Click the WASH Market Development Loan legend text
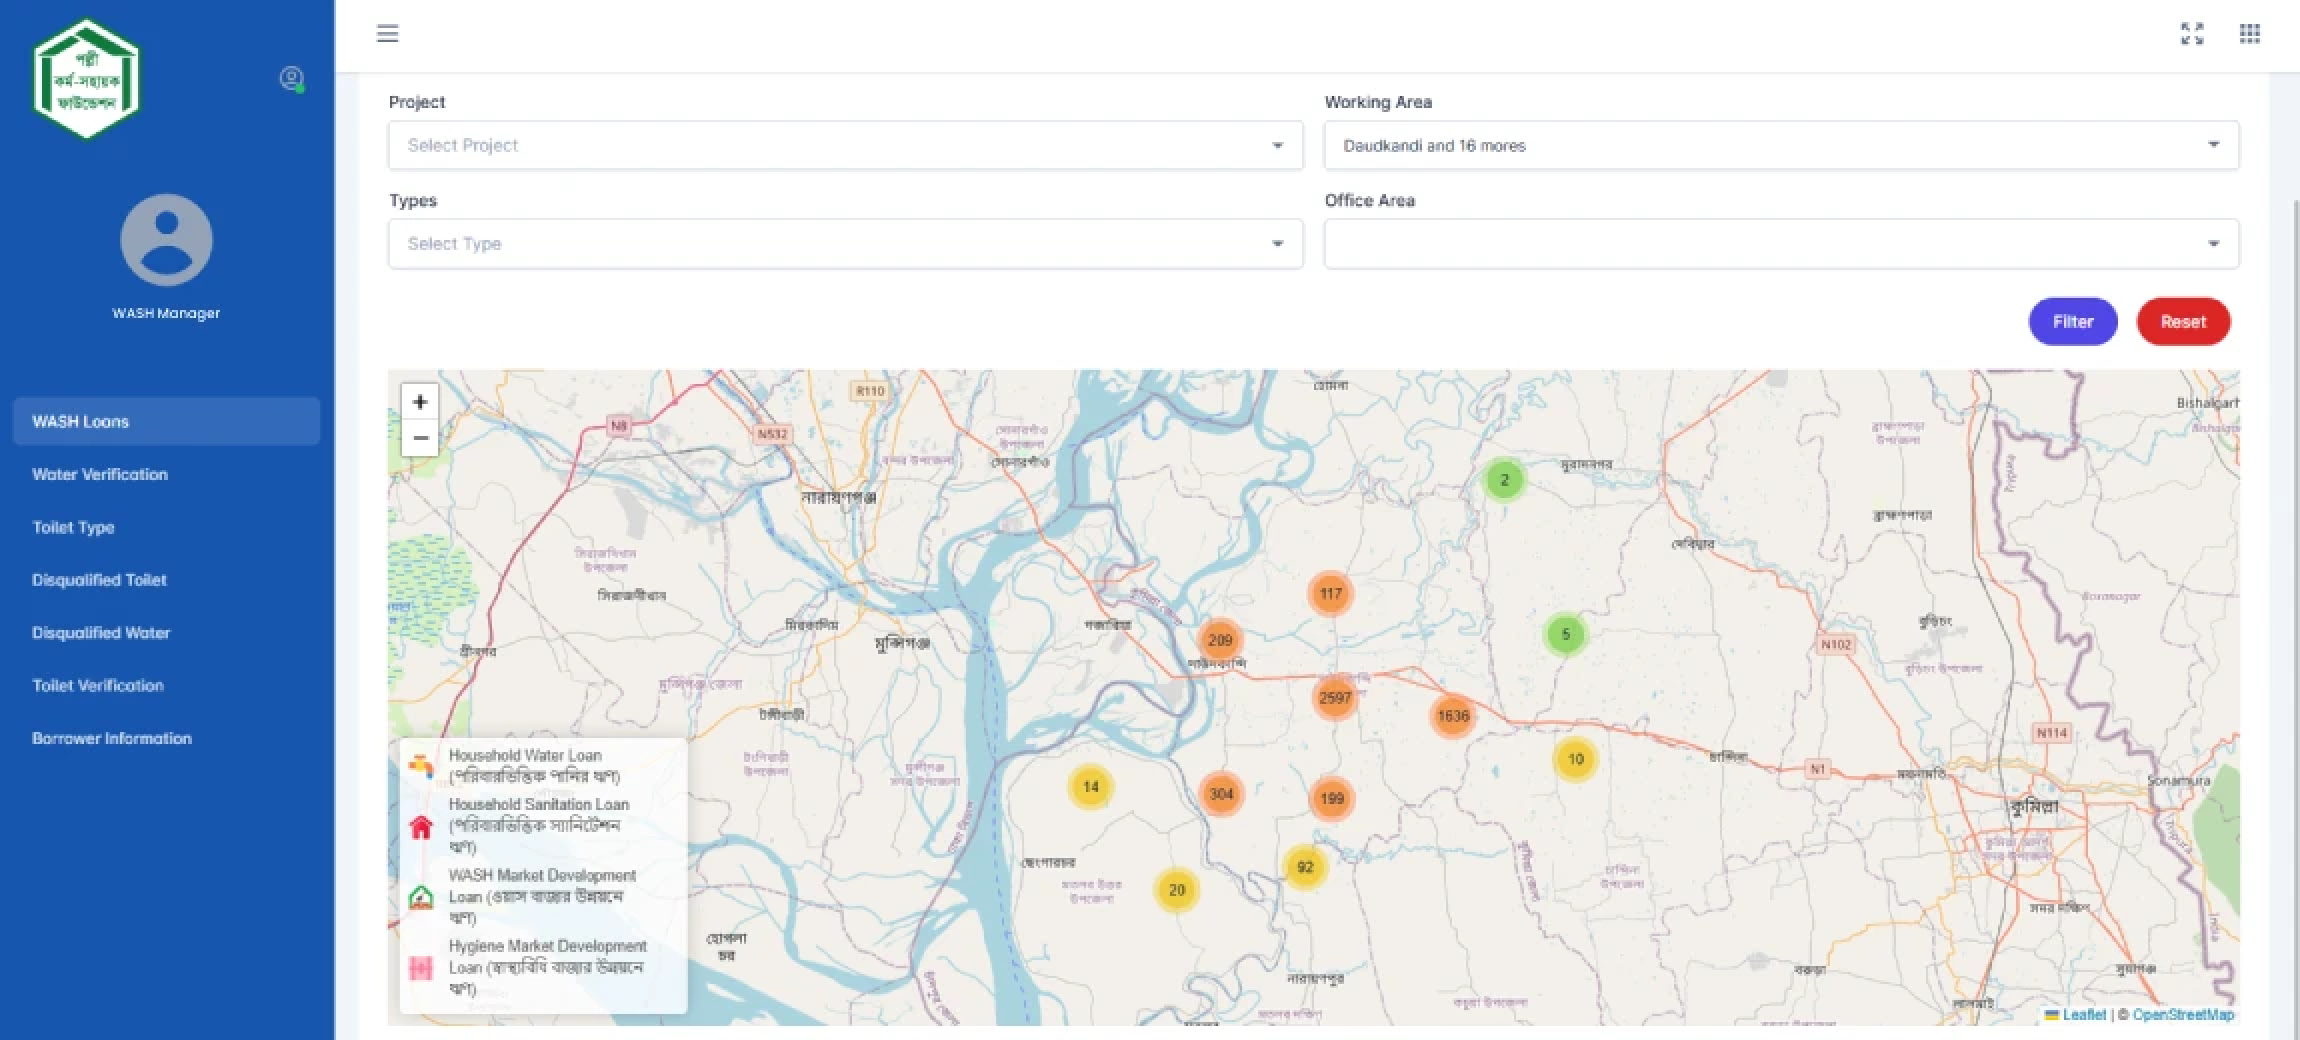This screenshot has height=1040, width=2300. 542,897
